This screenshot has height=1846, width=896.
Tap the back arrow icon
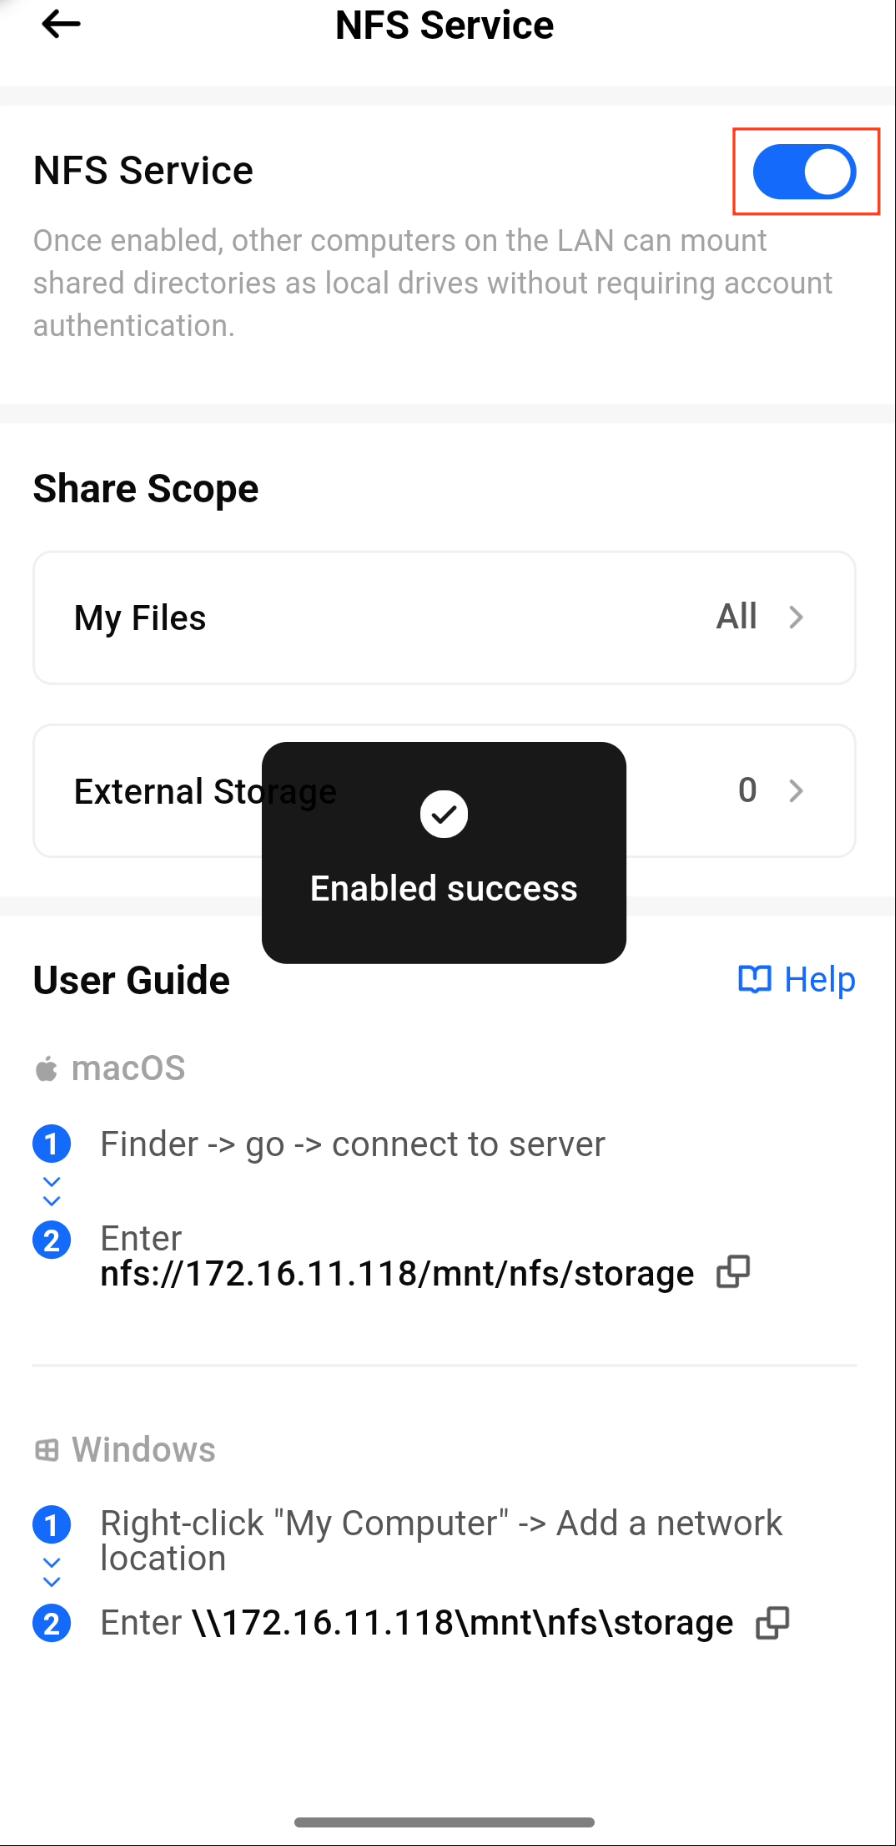[61, 25]
